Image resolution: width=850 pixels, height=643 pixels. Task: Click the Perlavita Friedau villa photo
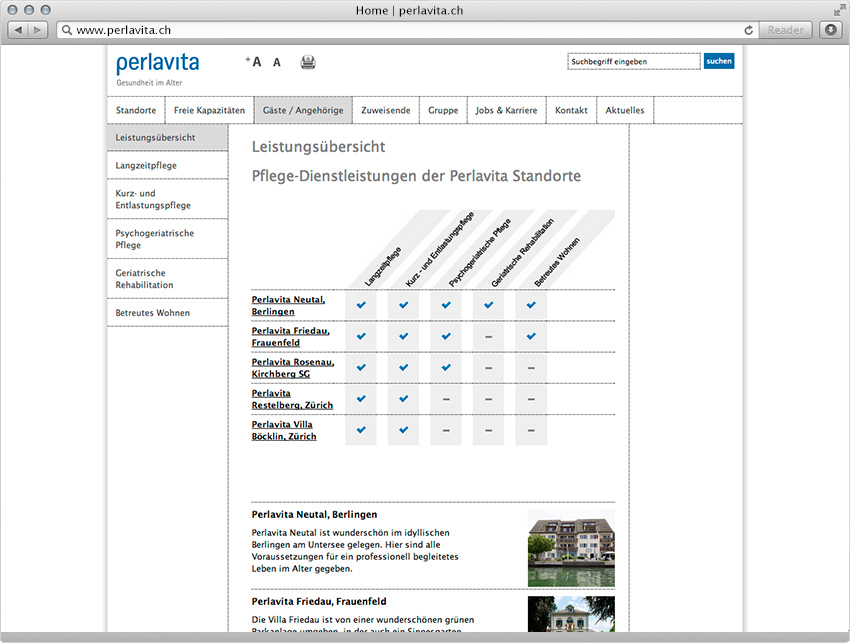(x=571, y=614)
